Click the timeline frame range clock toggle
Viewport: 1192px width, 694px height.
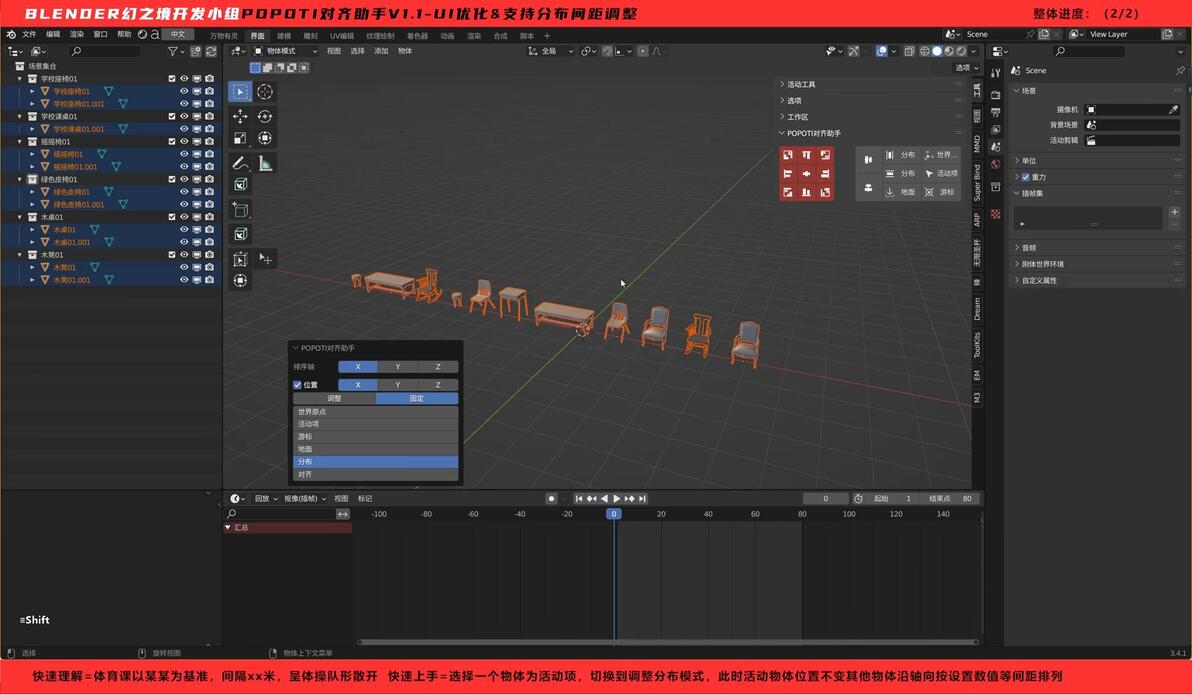[x=858, y=499]
